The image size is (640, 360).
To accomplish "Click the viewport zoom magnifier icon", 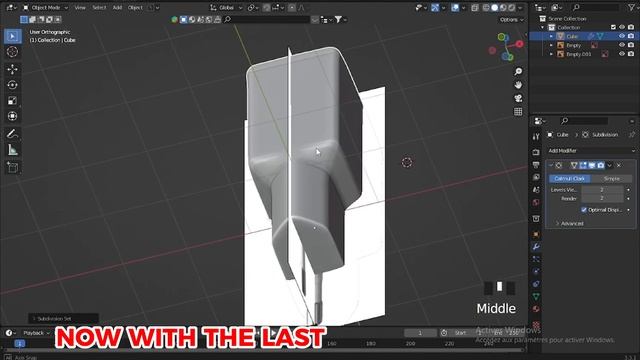I will tap(518, 71).
